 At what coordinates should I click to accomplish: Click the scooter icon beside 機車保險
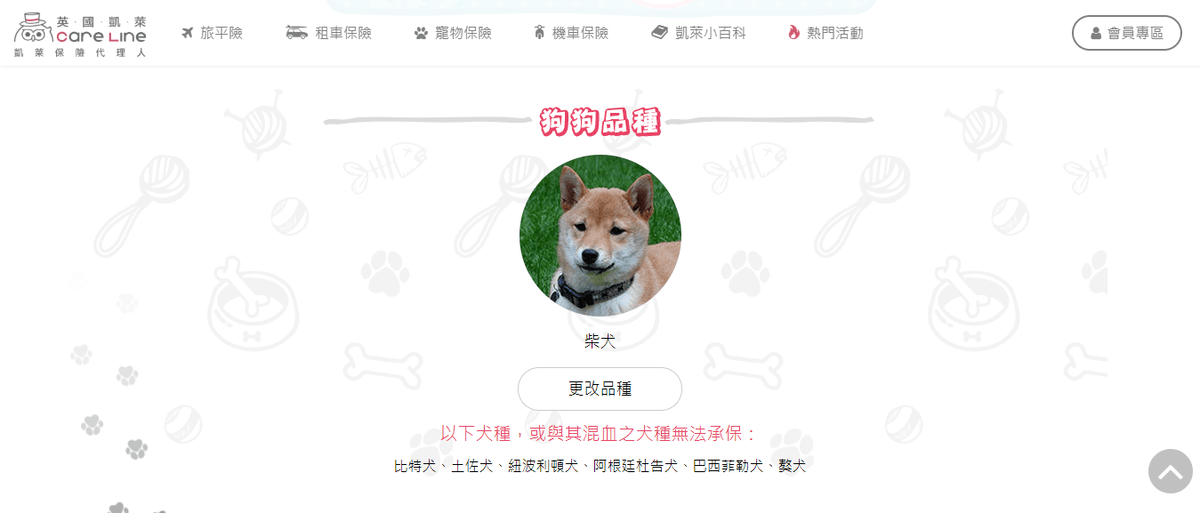pos(539,33)
